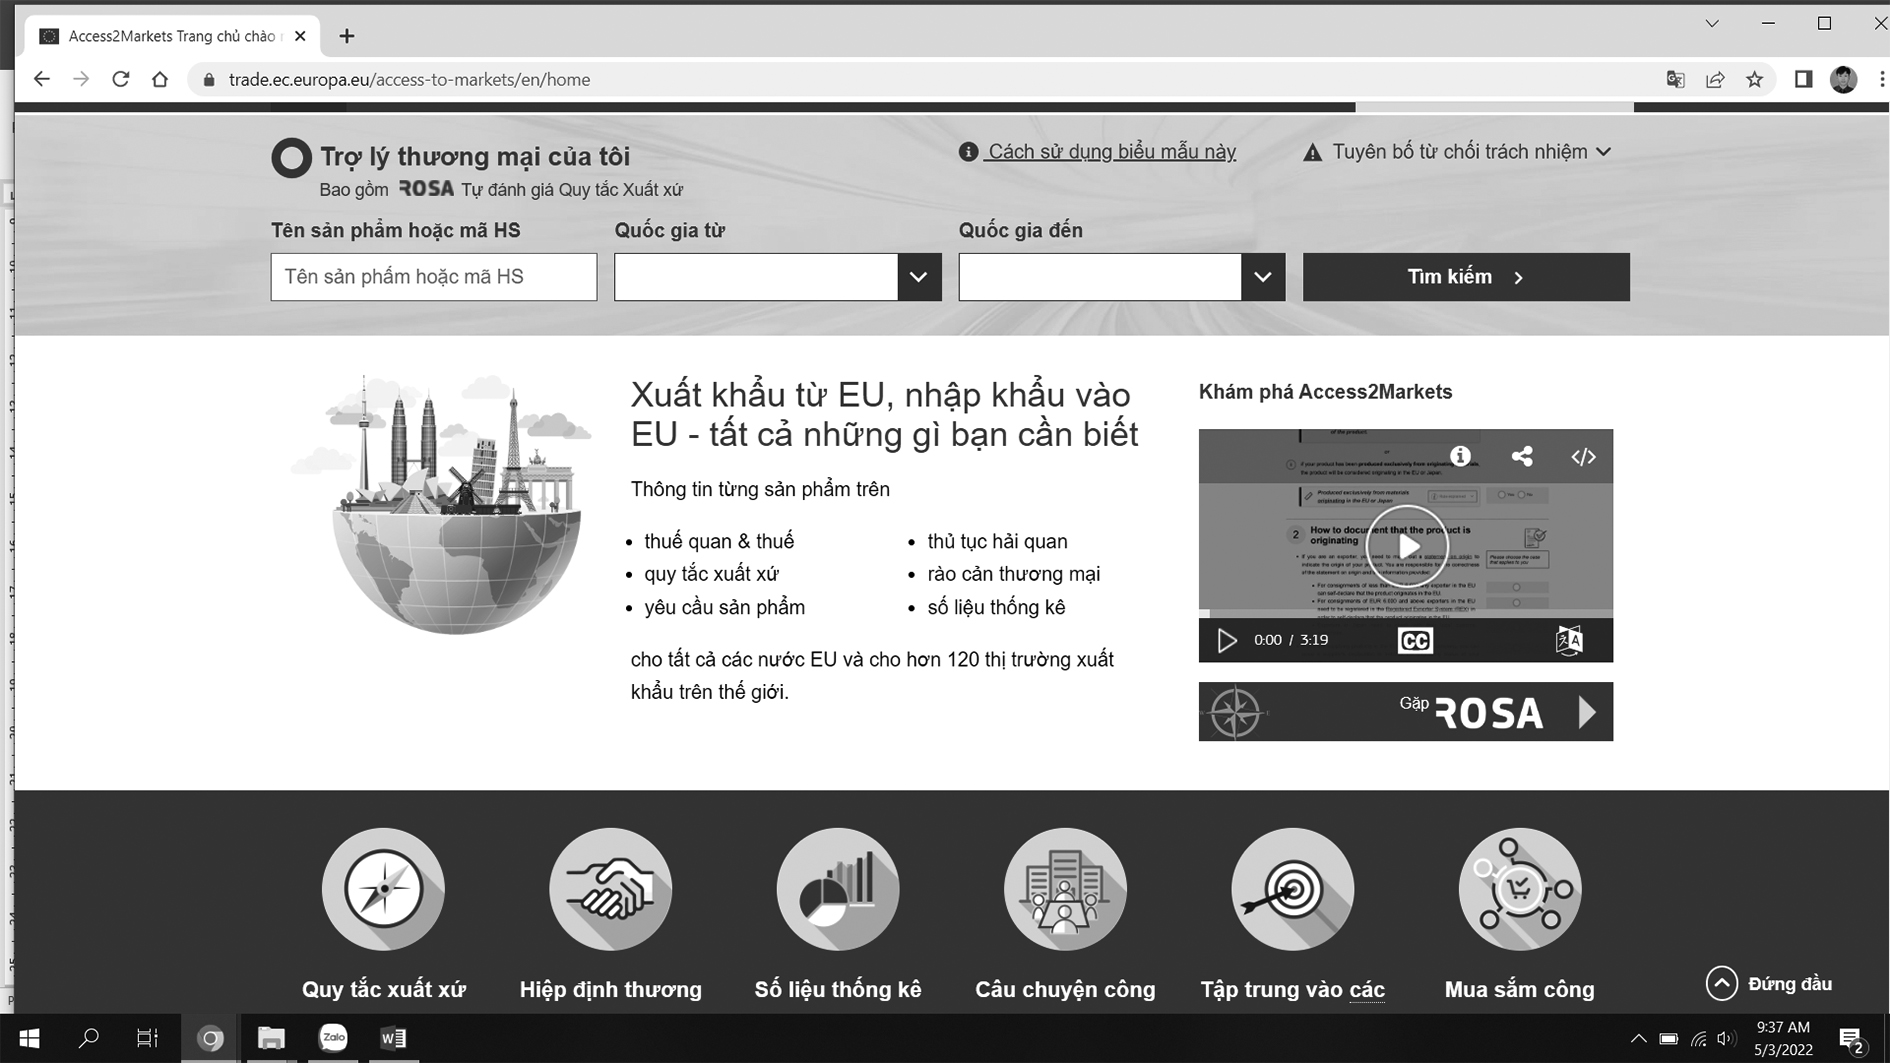Click the video progress bar

[1405, 614]
